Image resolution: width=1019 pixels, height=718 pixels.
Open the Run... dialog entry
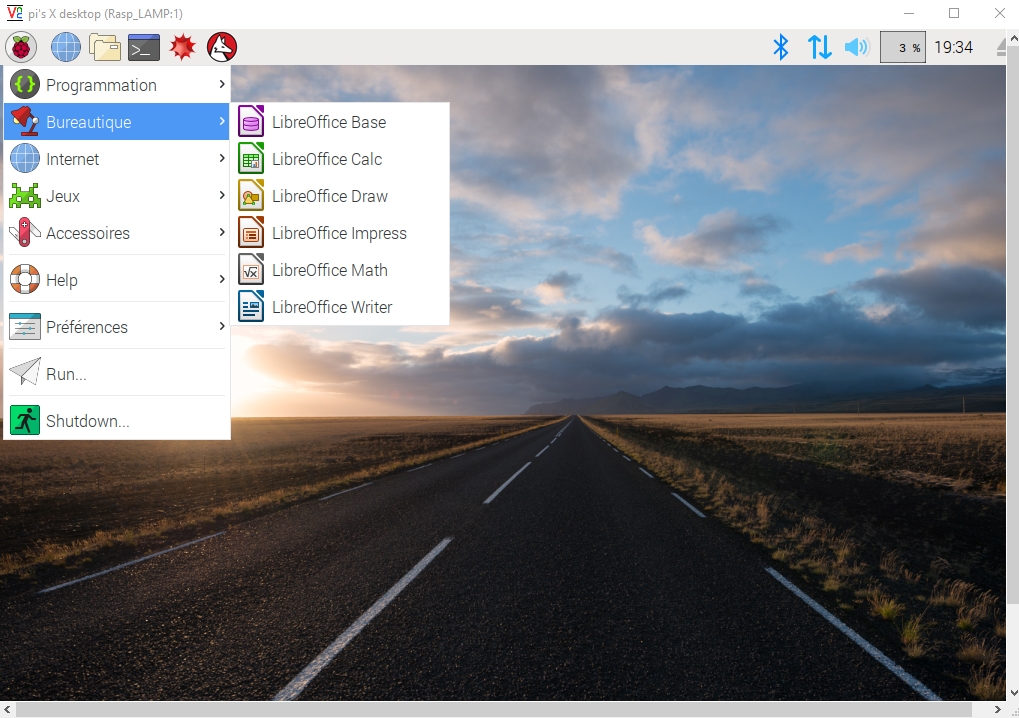[x=117, y=374]
